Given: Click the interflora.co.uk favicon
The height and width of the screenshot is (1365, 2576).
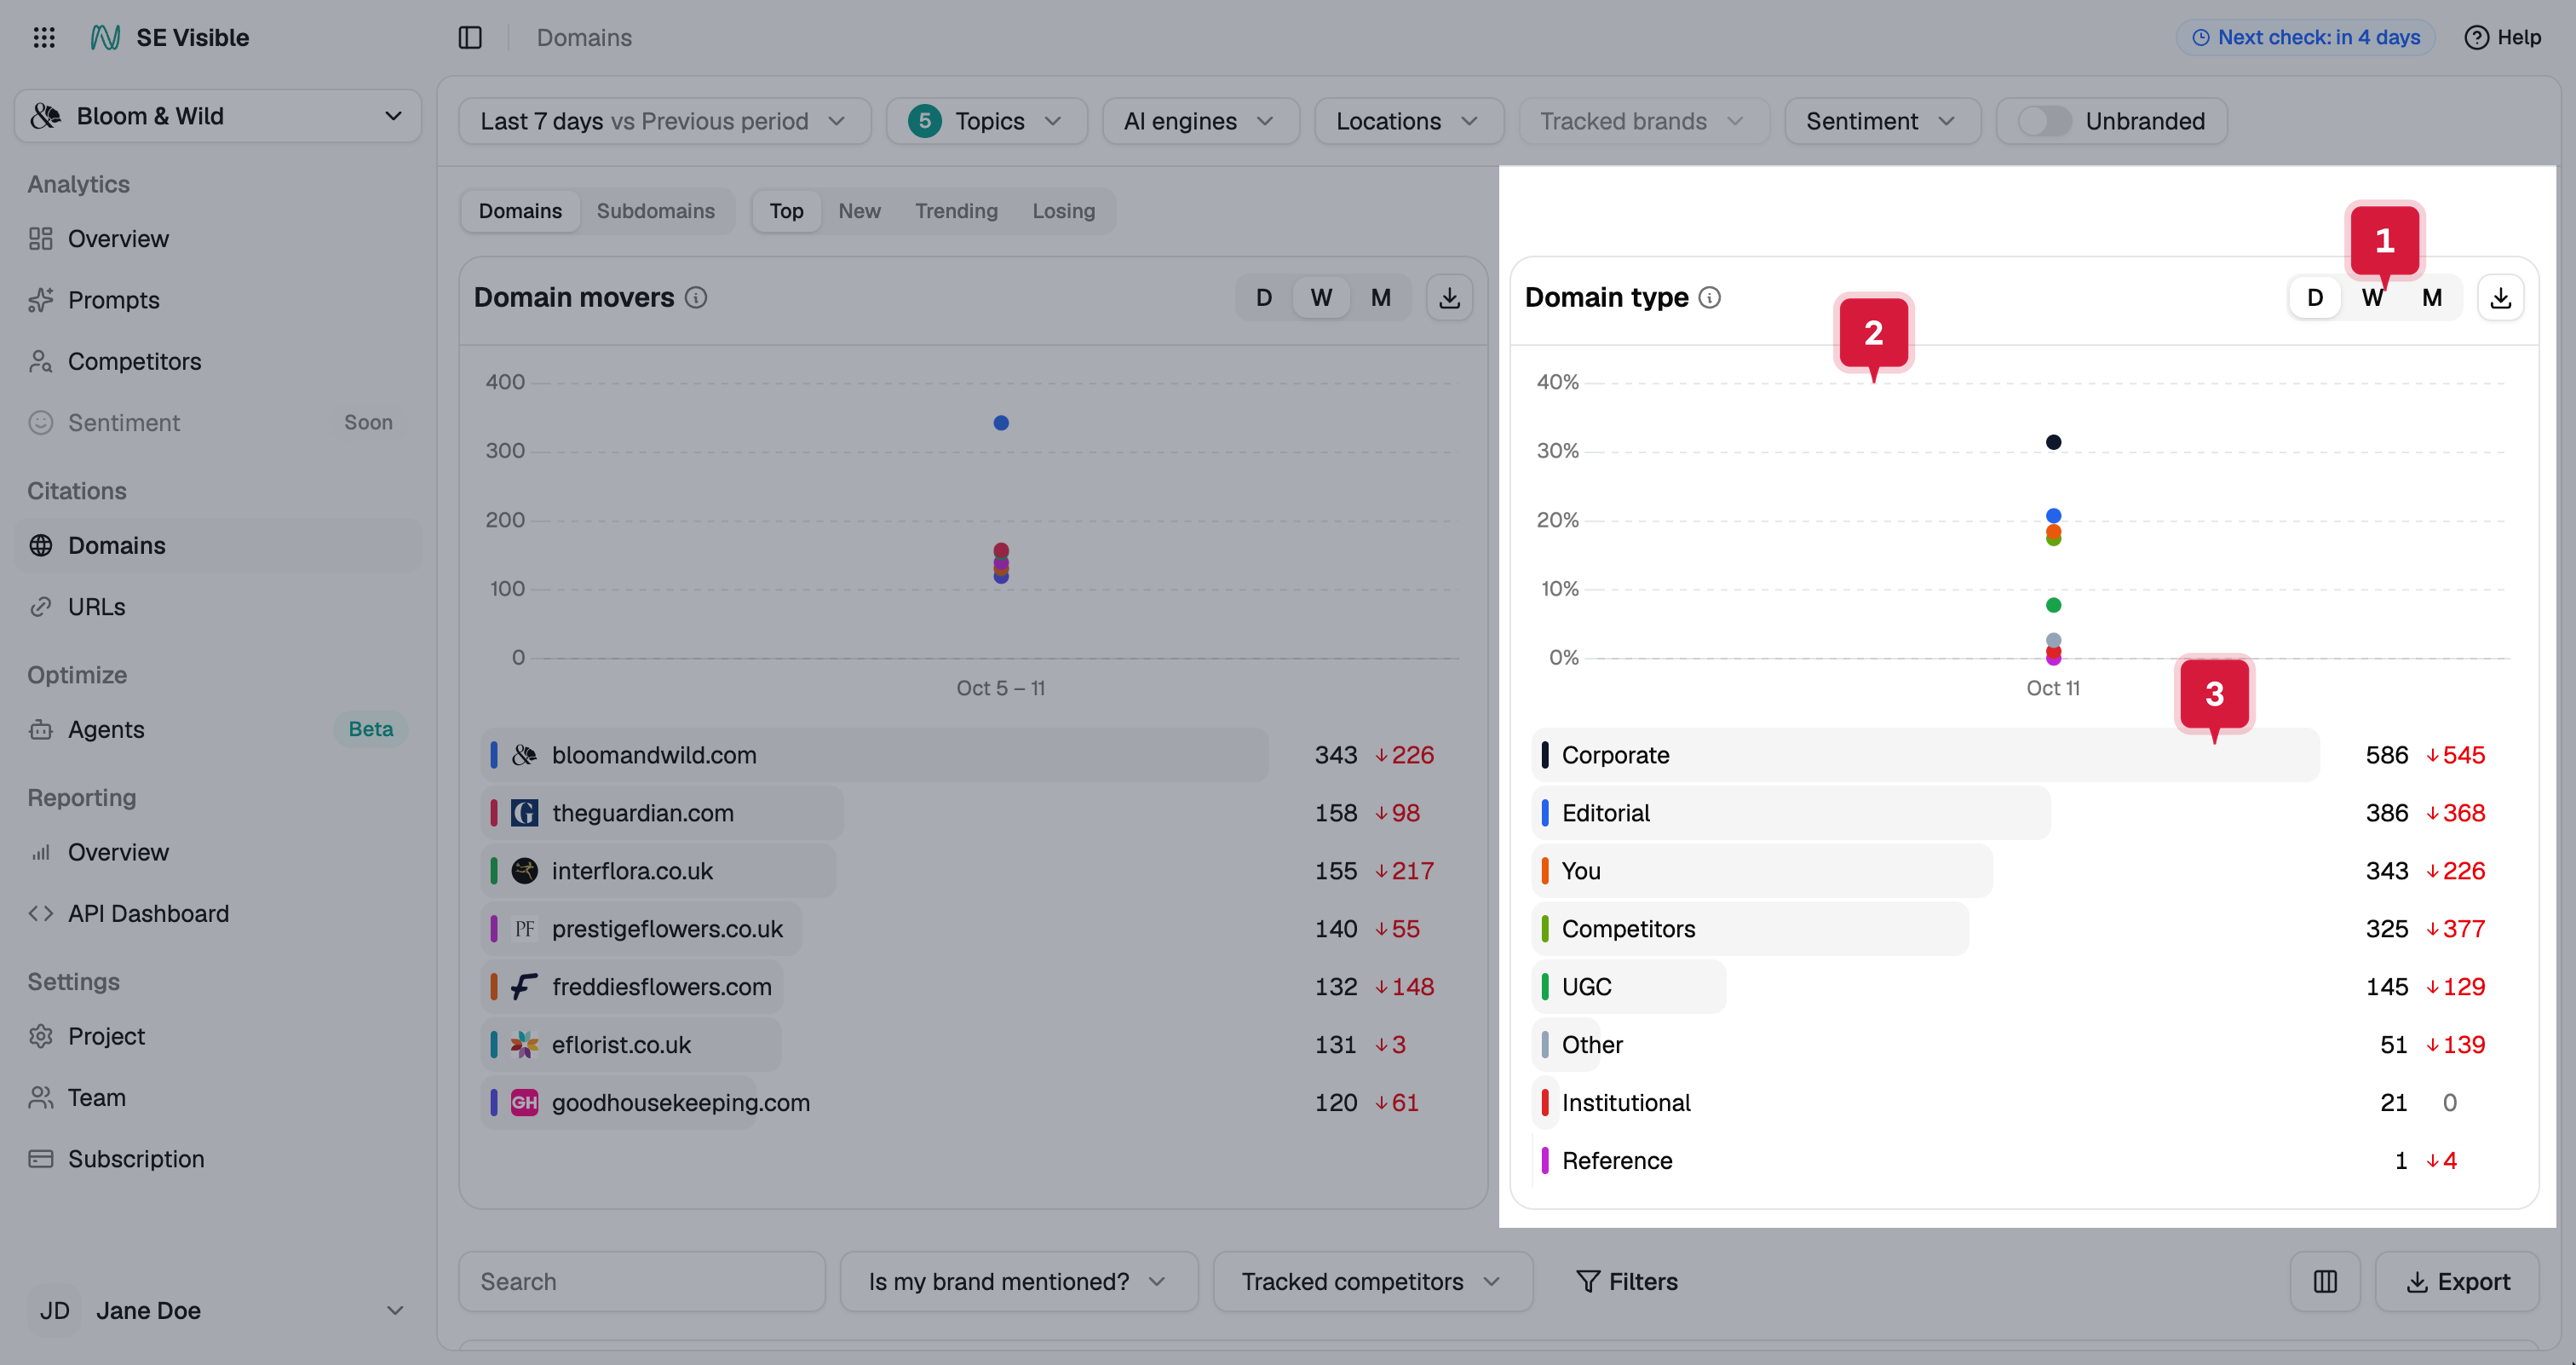Looking at the screenshot, I should (x=524, y=871).
